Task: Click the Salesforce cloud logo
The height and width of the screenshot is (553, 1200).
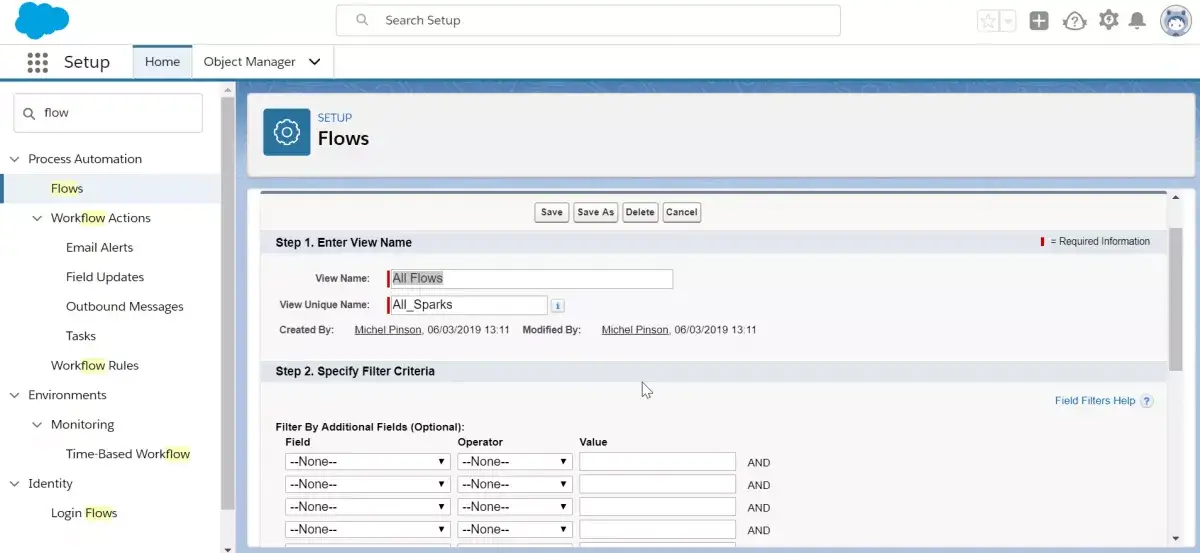Action: (x=42, y=20)
